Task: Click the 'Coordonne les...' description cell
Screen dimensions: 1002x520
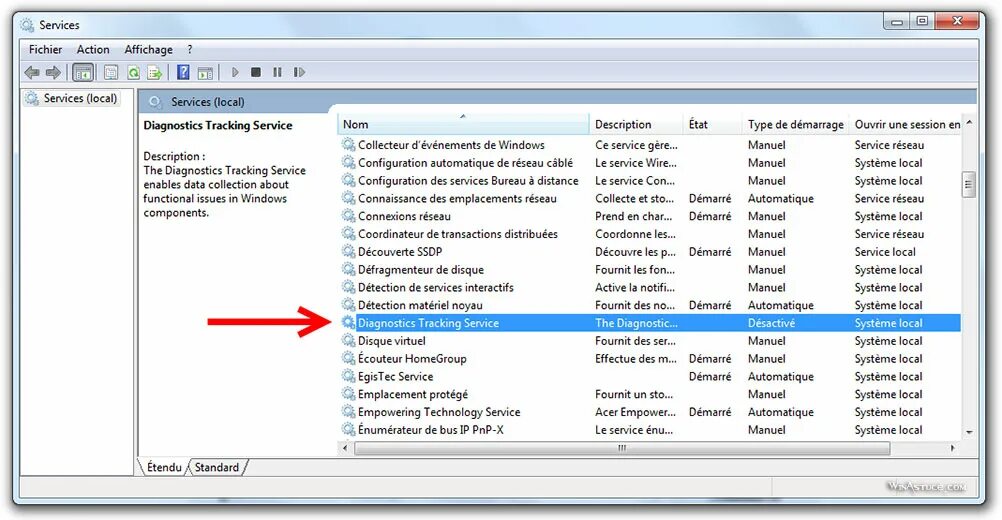Action: pyautogui.click(x=635, y=234)
